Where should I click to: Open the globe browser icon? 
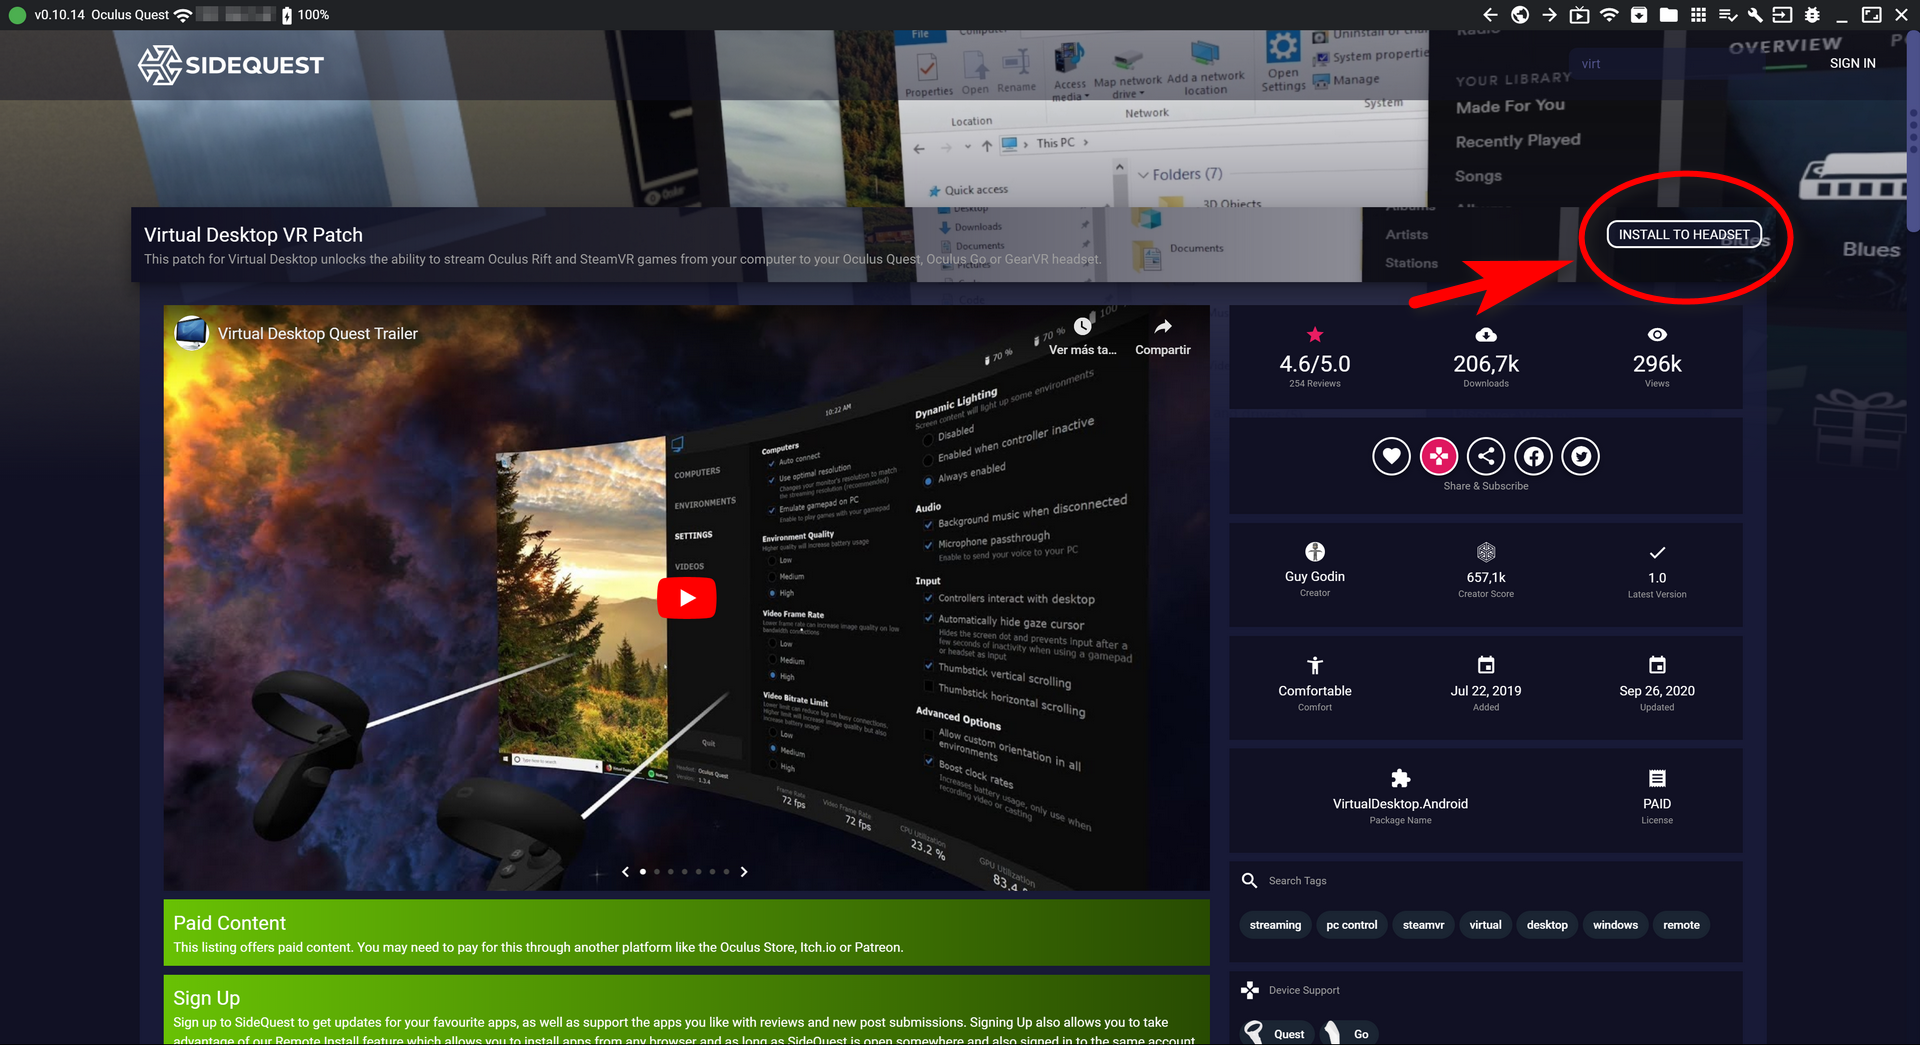1520,15
